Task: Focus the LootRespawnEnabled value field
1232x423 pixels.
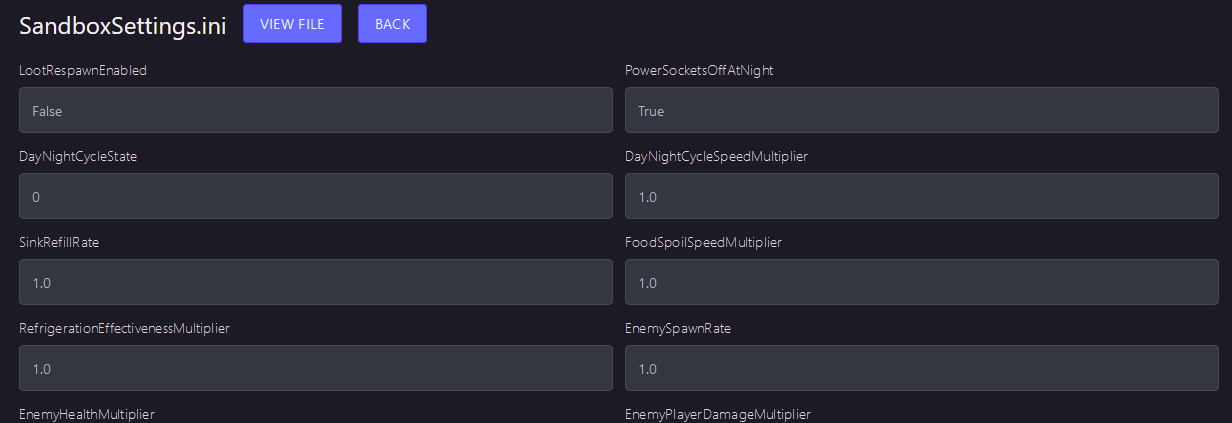Action: click(315, 110)
